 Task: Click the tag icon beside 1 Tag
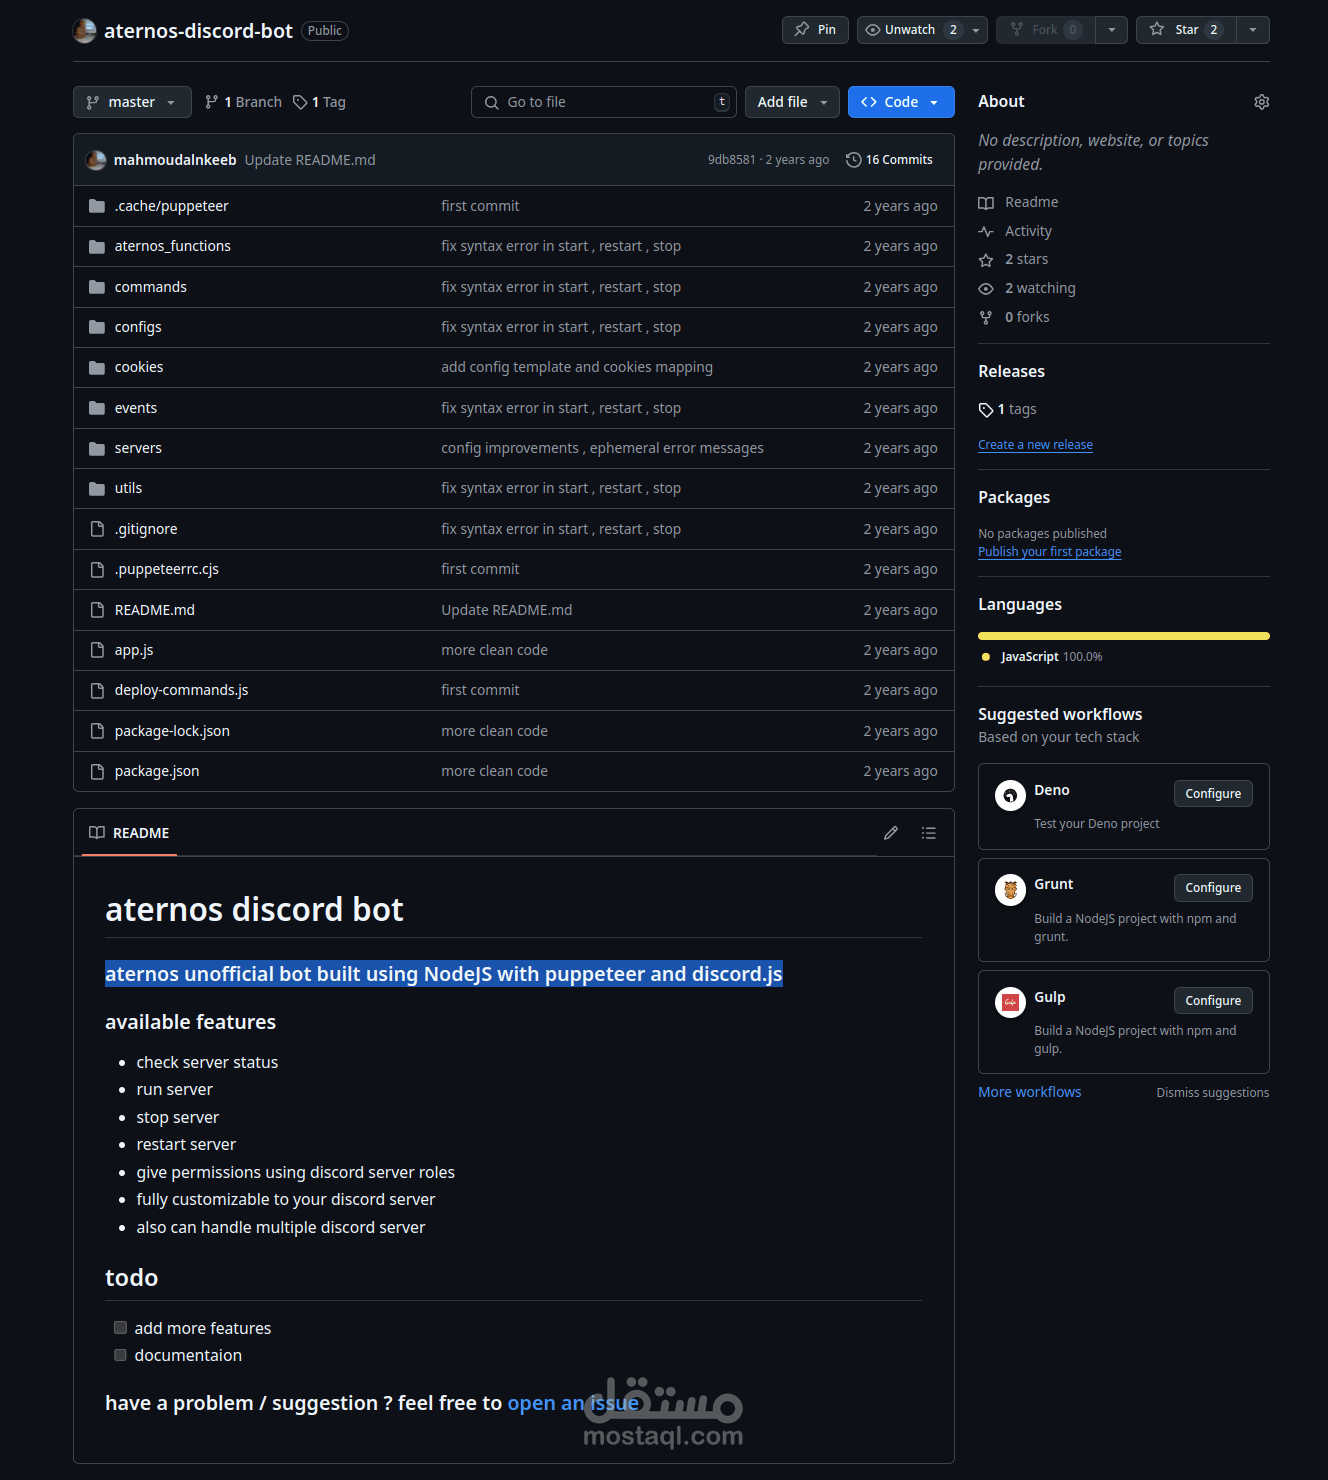[300, 101]
